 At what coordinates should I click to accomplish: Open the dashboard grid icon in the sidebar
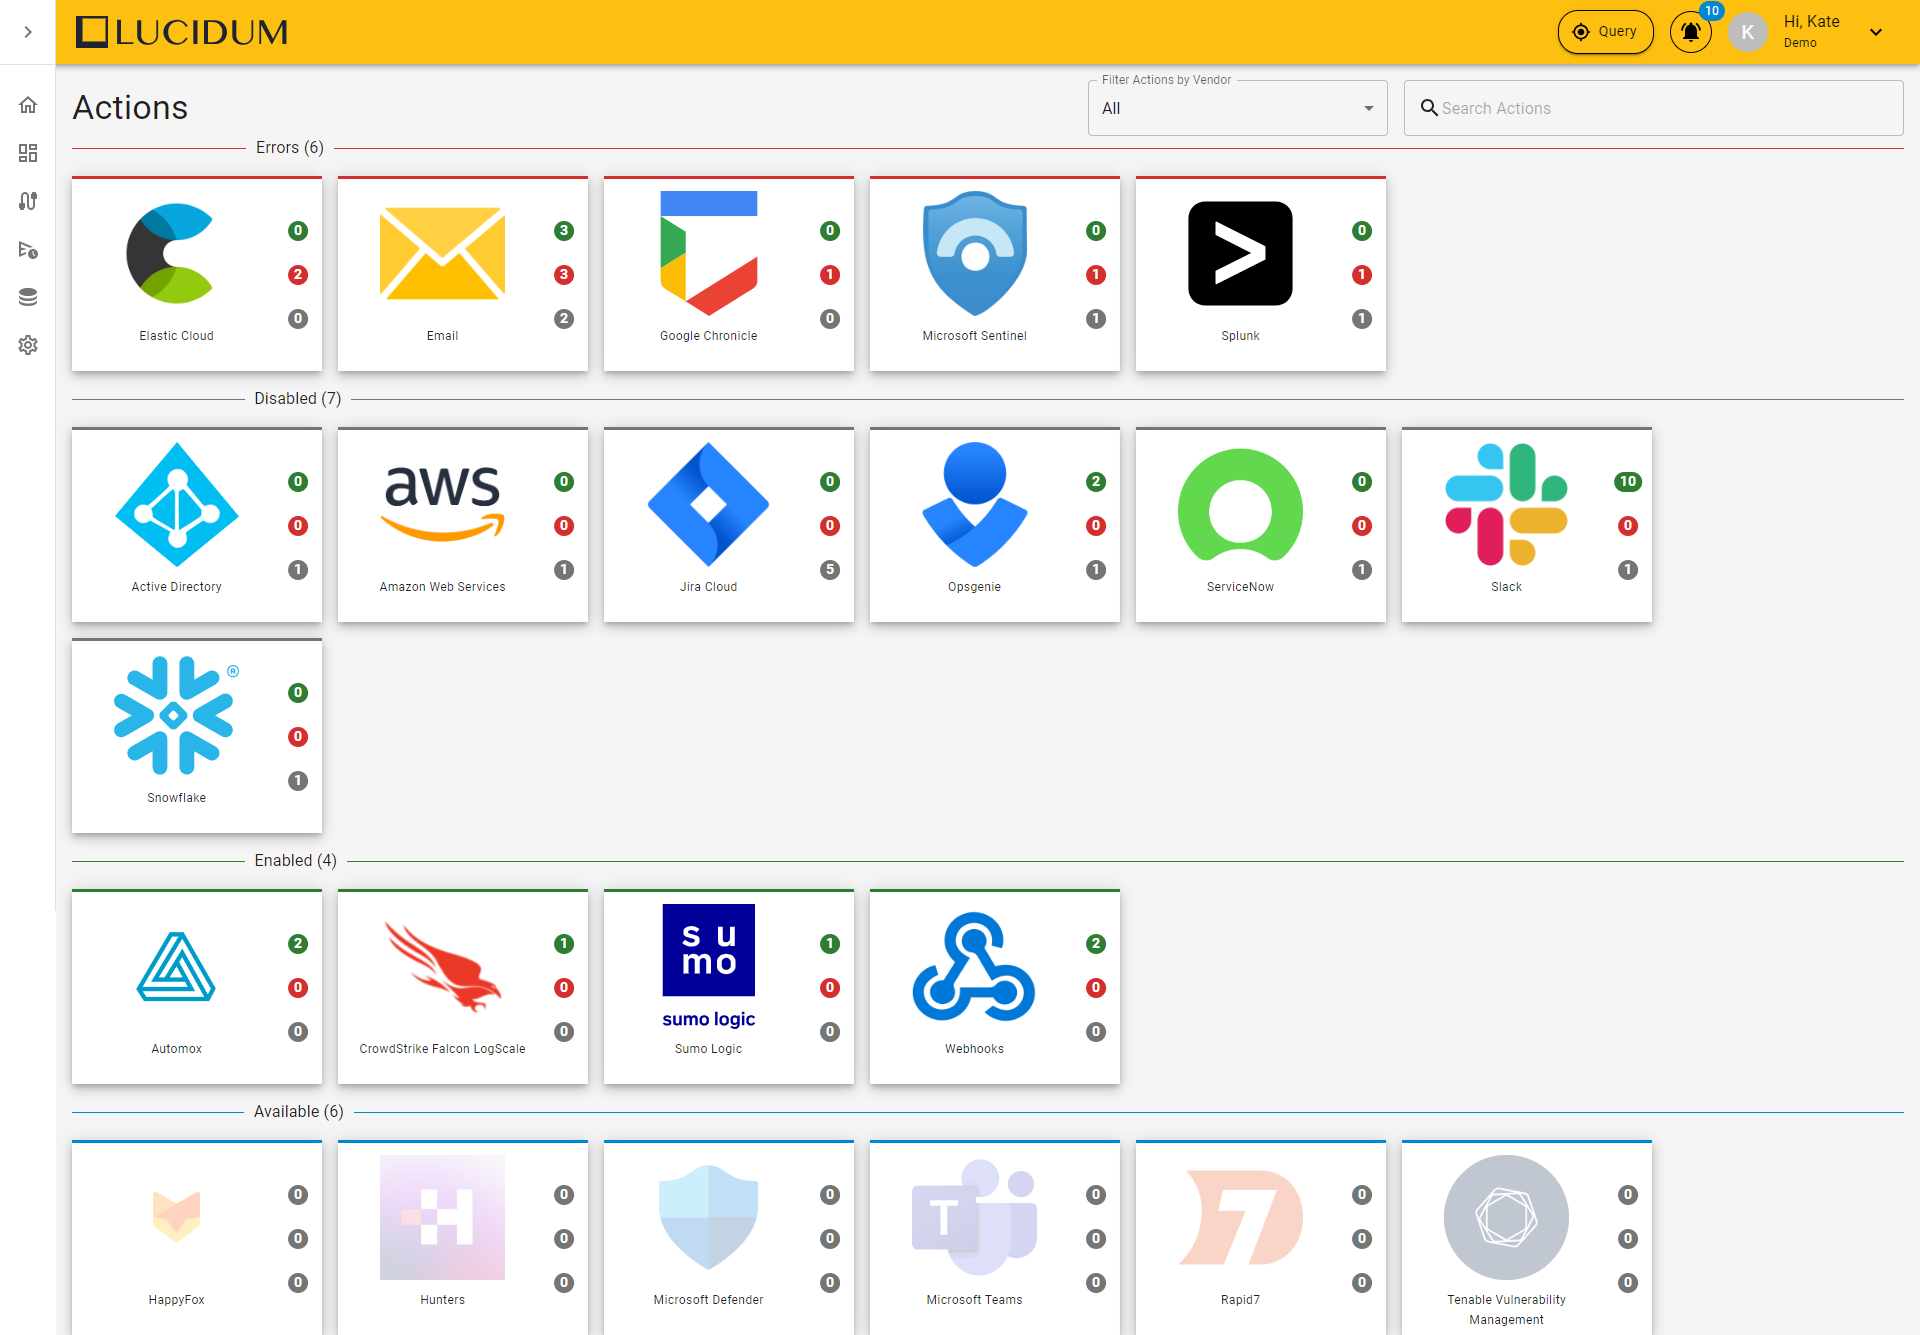click(28, 153)
